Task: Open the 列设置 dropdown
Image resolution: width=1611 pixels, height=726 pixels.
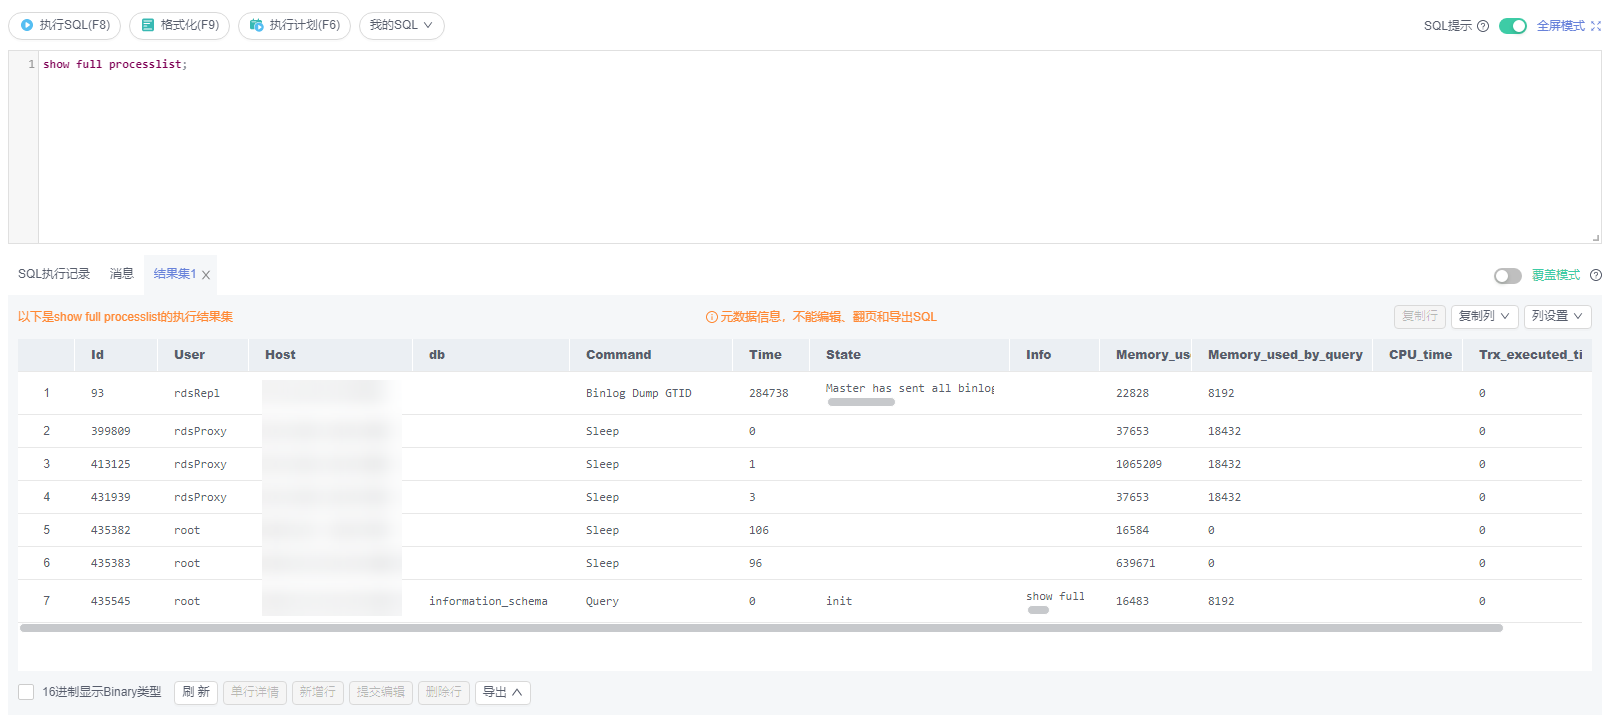Action: [1557, 316]
